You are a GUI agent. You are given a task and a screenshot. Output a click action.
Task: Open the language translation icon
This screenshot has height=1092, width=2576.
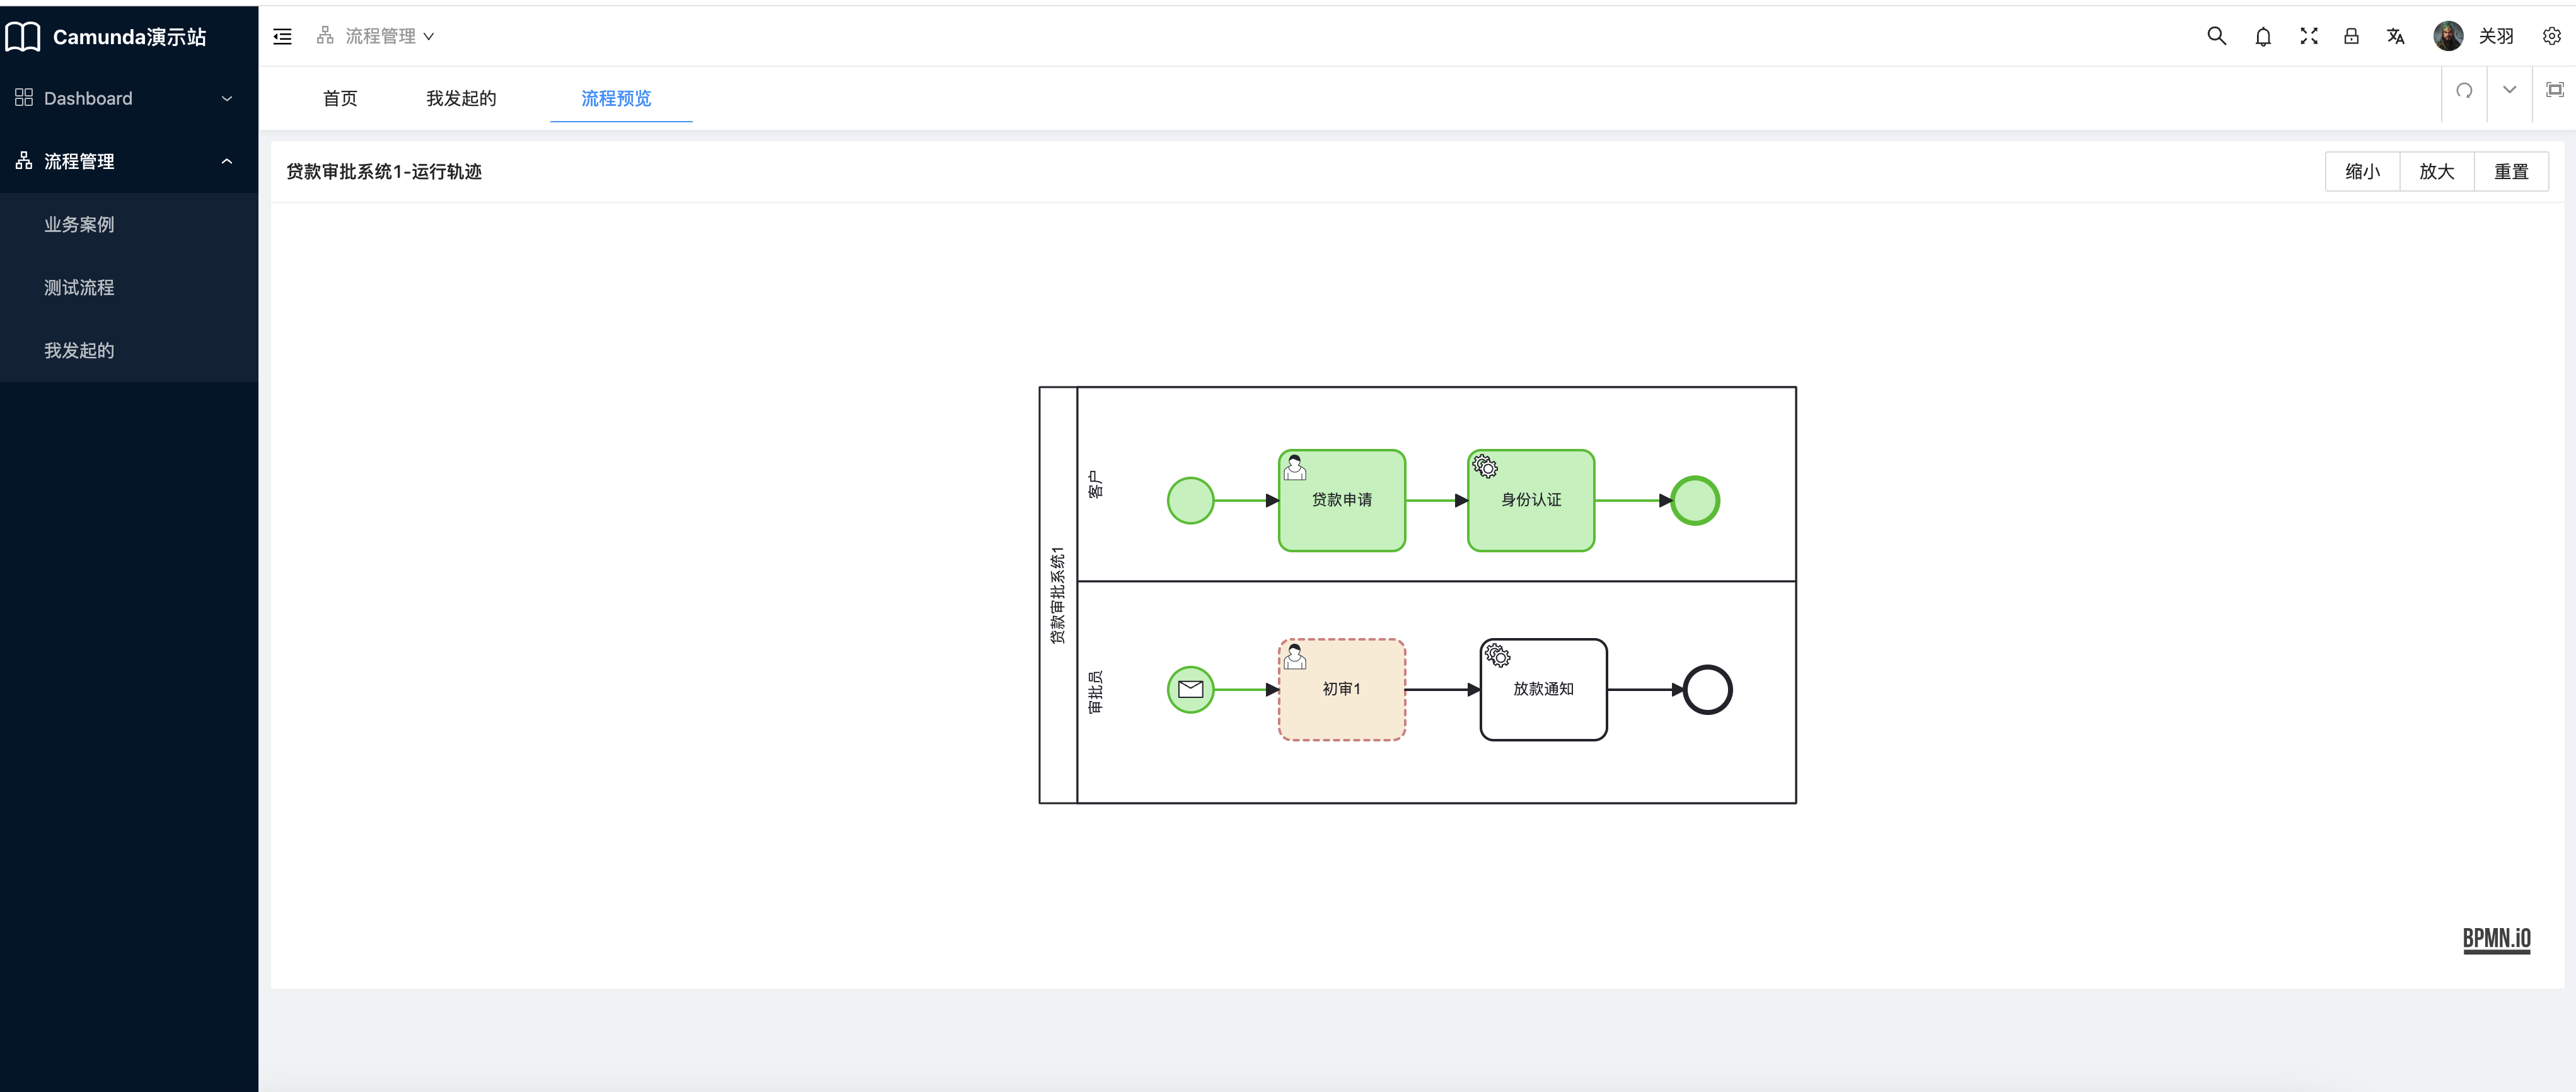[2395, 36]
